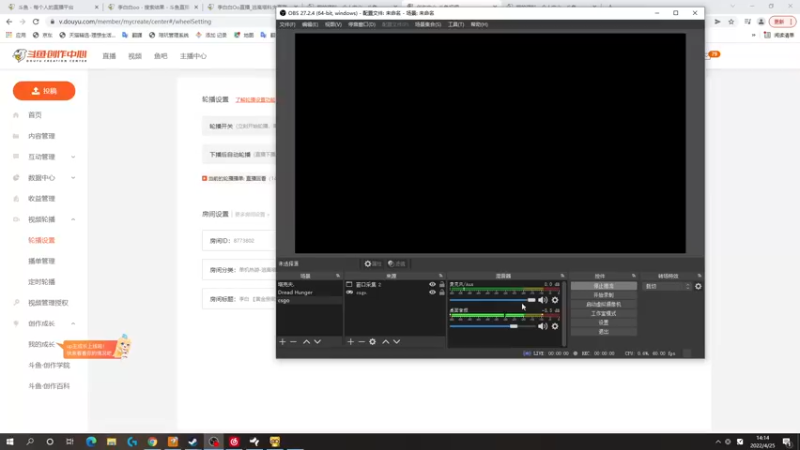Pop out the Scenes dock icon
Screen dimensions: 800x450
338,276
